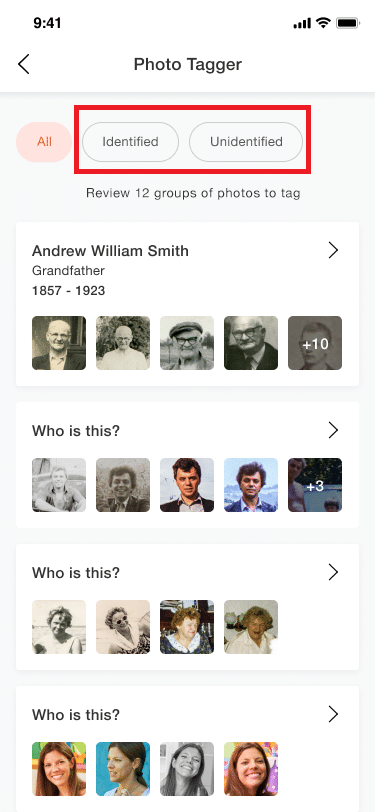Expand first Who is this? group arrow

pyautogui.click(x=334, y=430)
